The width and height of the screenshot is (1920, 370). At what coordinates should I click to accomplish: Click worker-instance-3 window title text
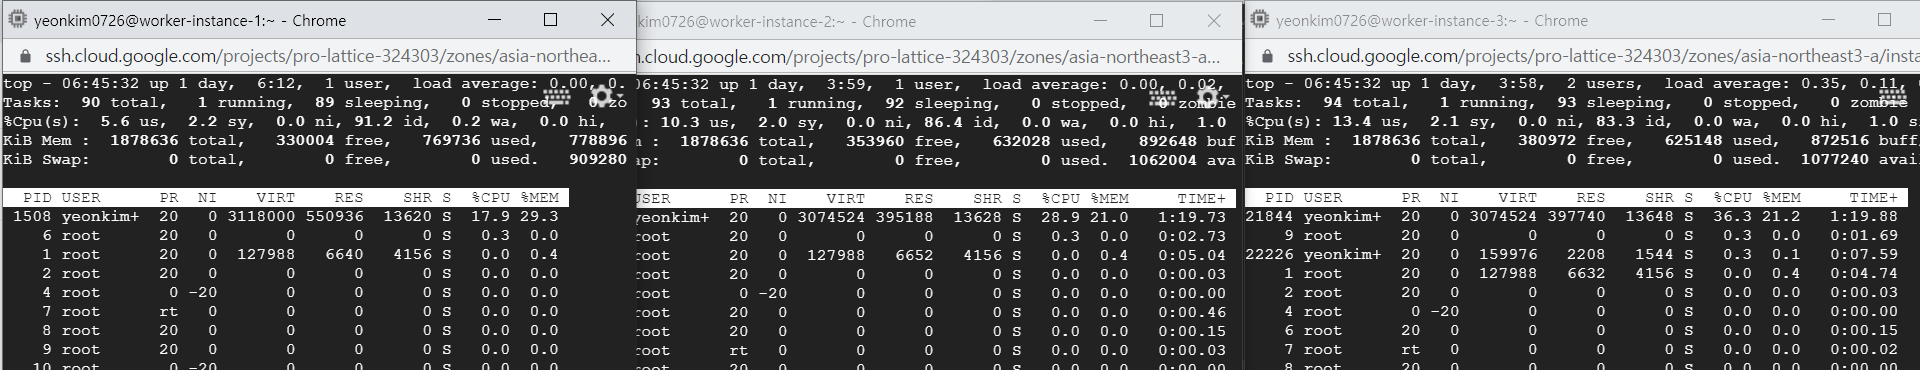1432,21
